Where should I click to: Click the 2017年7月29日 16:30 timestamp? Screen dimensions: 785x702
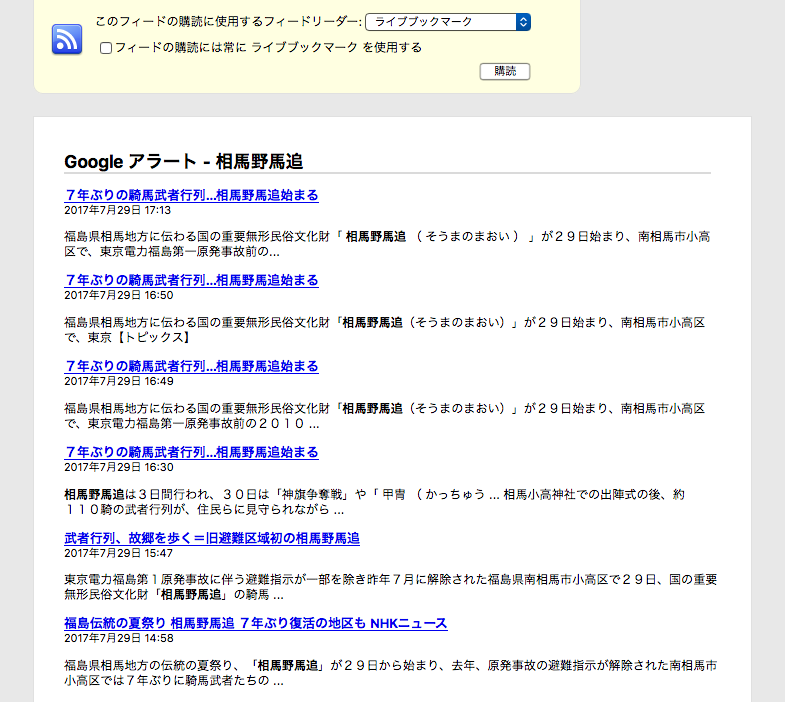tap(119, 468)
